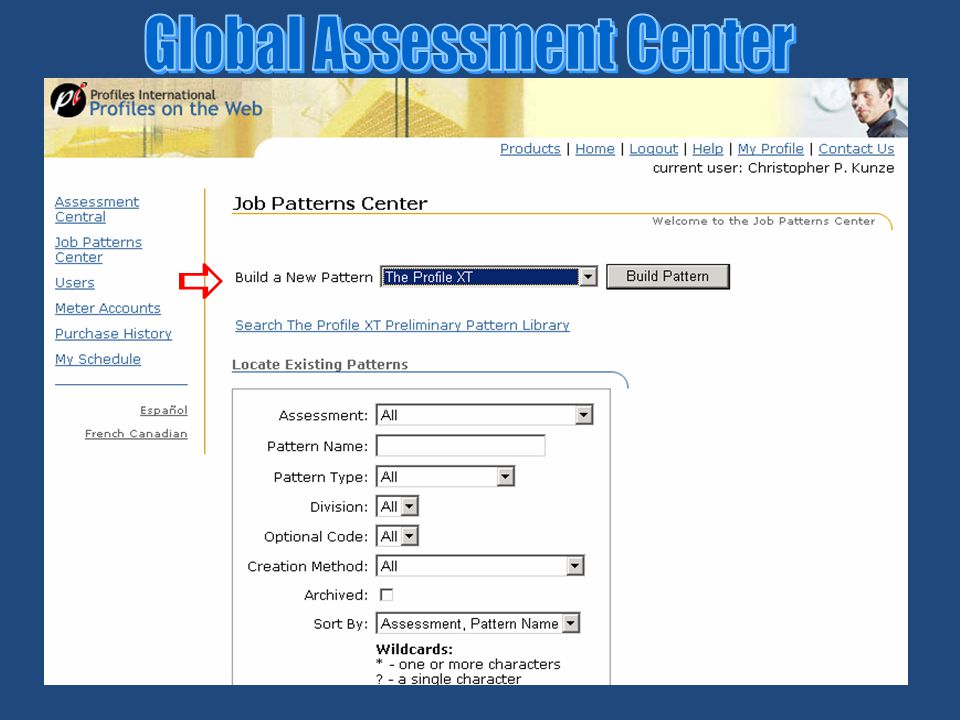The width and height of the screenshot is (960, 720).
Task: Switch language to French Canadian
Action: [x=136, y=433]
